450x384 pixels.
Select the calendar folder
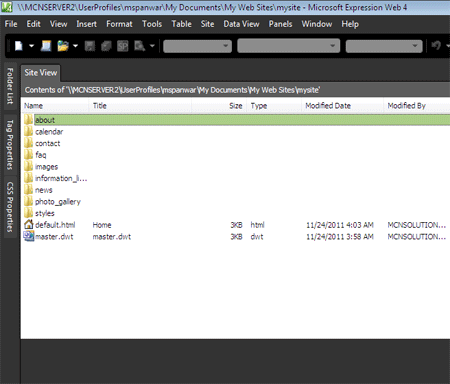point(49,132)
